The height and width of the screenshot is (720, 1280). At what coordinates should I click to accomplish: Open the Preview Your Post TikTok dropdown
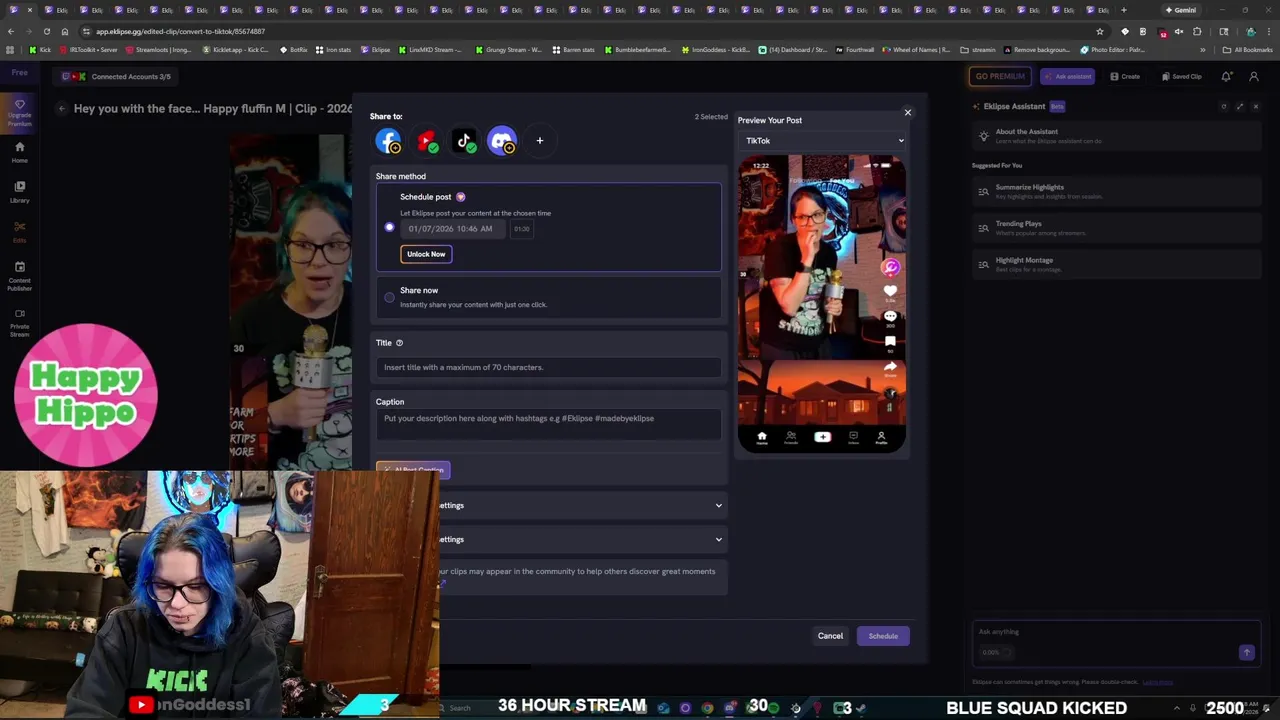click(823, 141)
